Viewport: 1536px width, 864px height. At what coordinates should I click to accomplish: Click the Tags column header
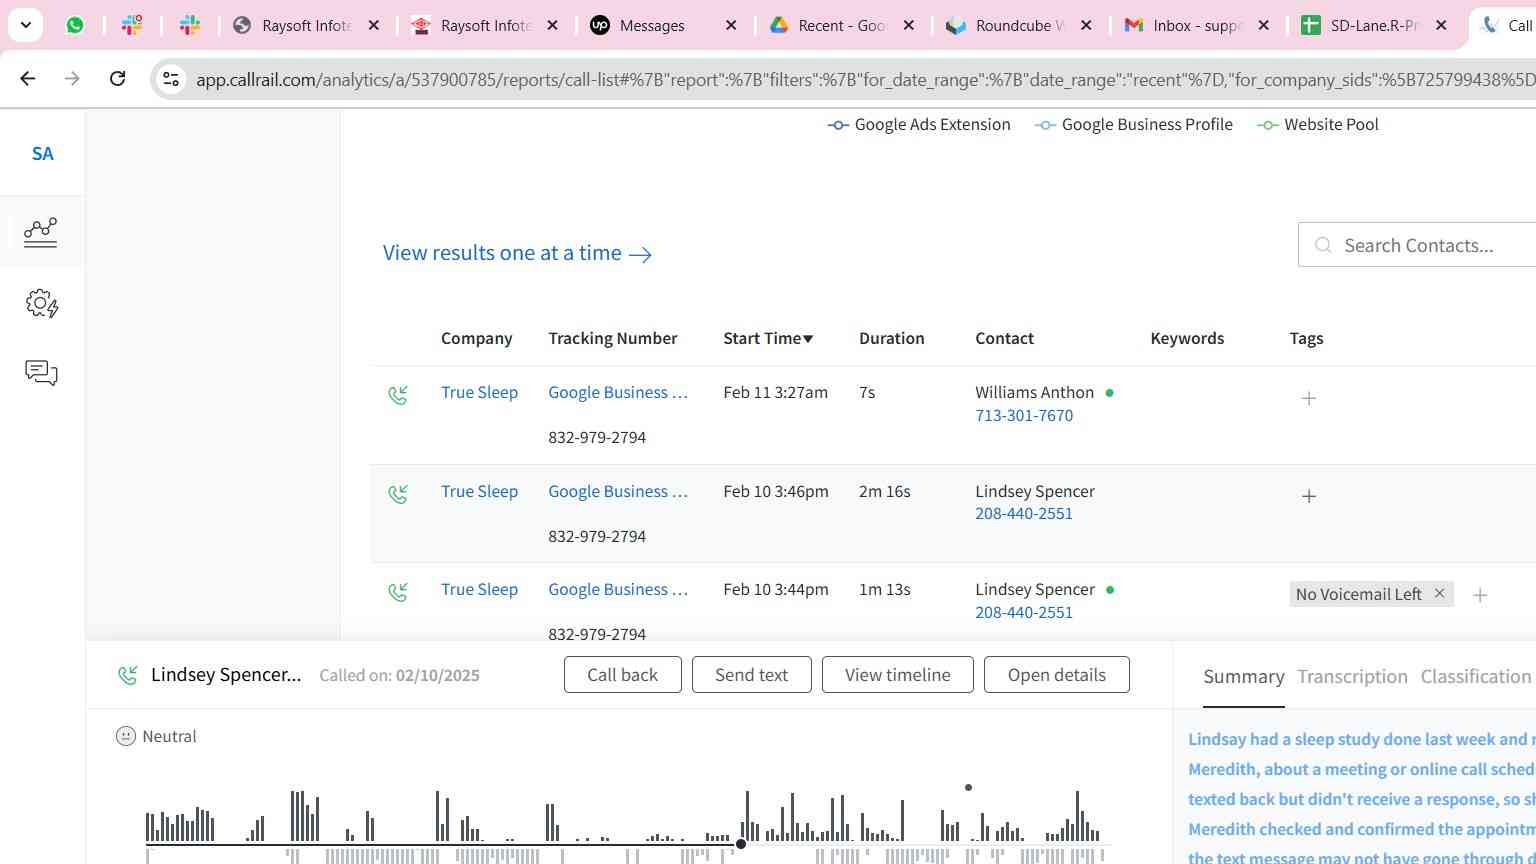tap(1306, 338)
